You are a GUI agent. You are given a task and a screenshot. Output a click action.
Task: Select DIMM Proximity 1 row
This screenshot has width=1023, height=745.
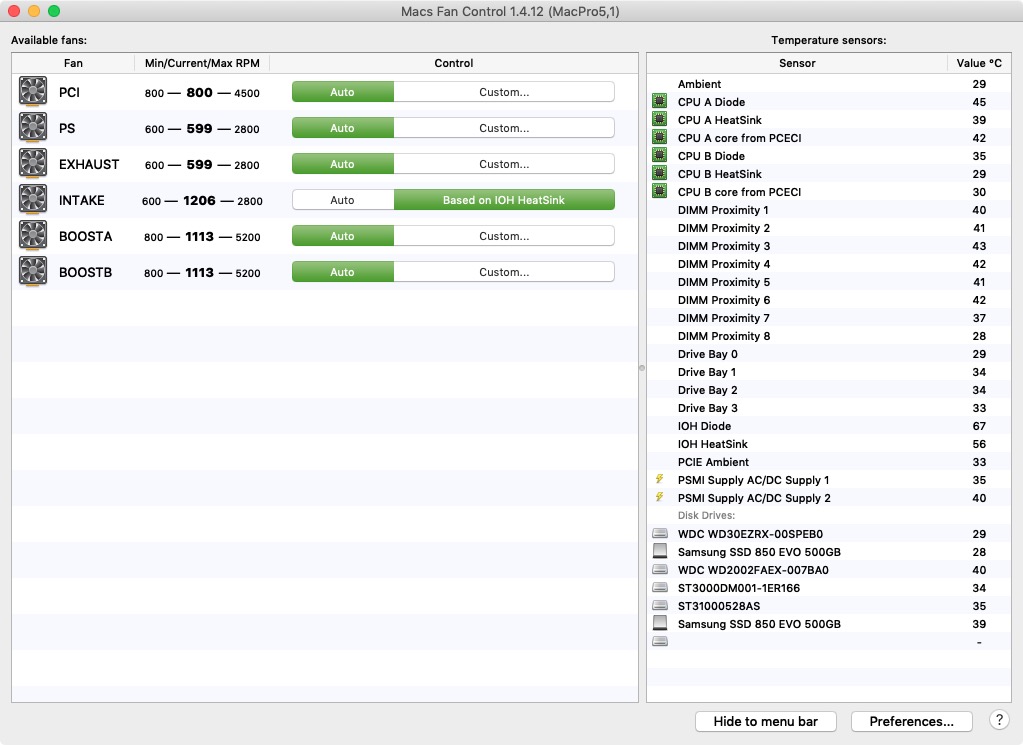[x=829, y=209]
